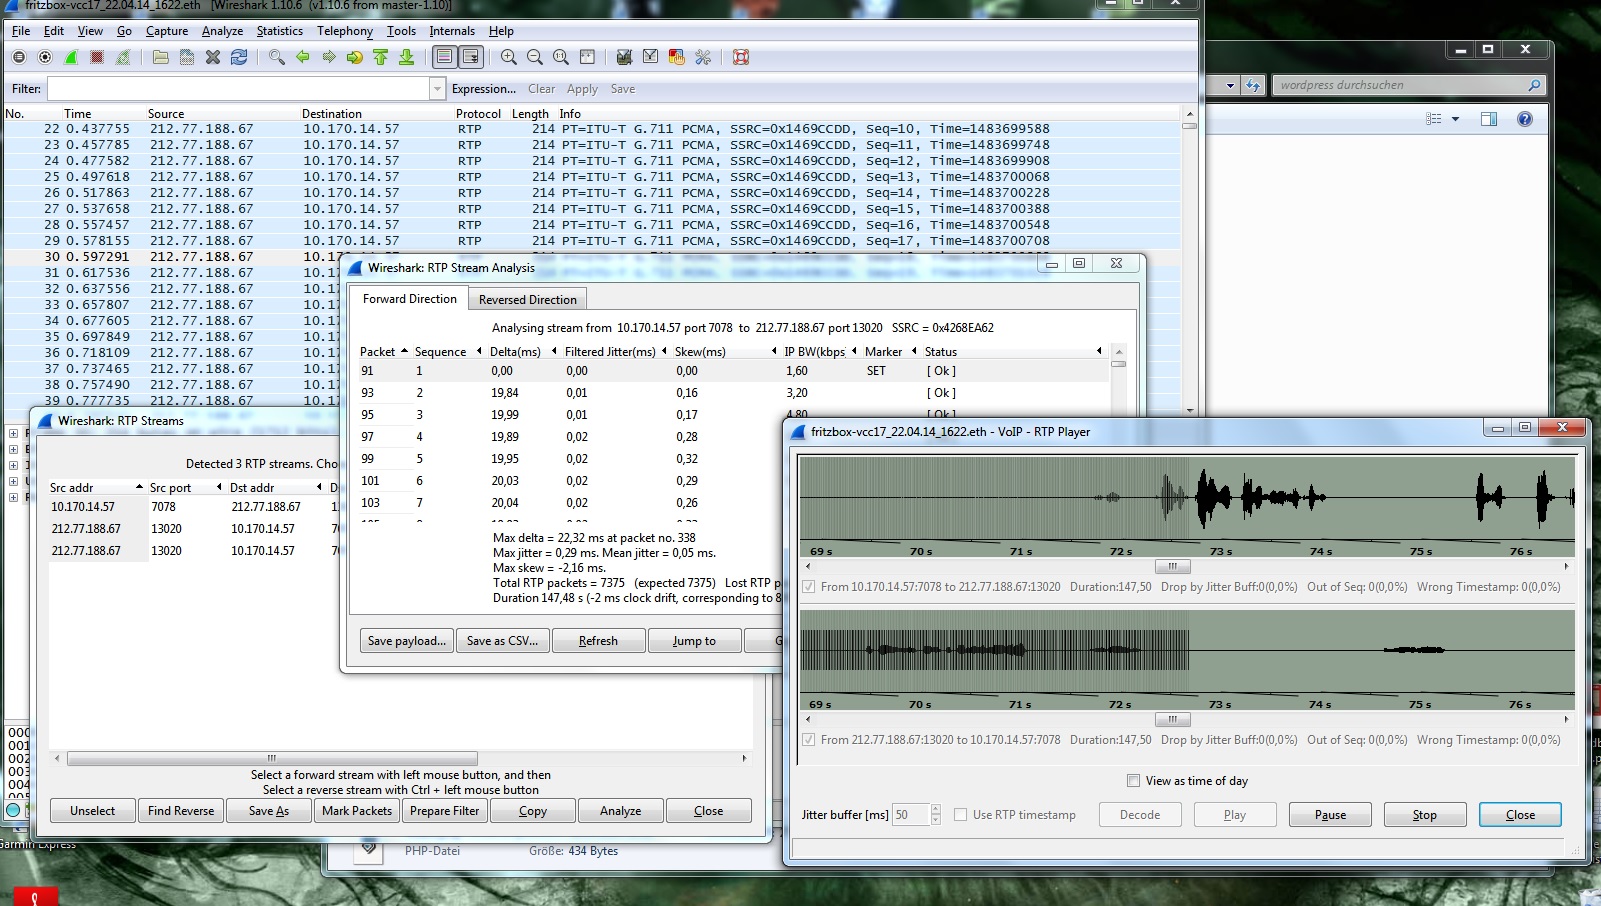Expand the fourth packet details tree node
1601x906 pixels.
point(13,481)
